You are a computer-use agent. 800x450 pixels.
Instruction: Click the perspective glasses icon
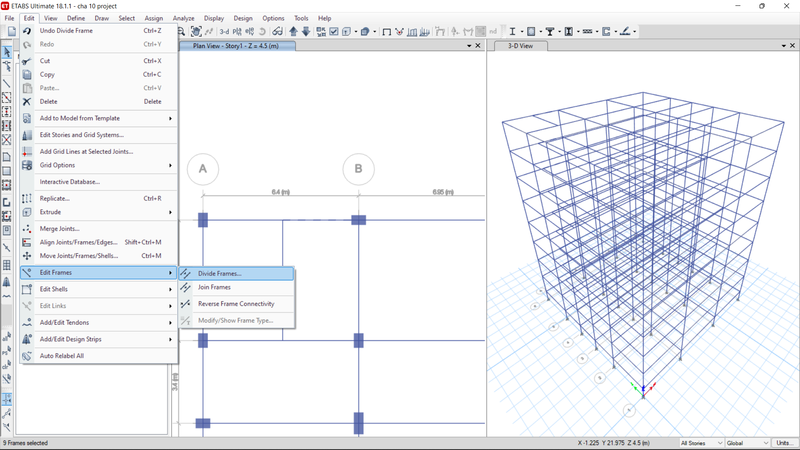[277, 32]
